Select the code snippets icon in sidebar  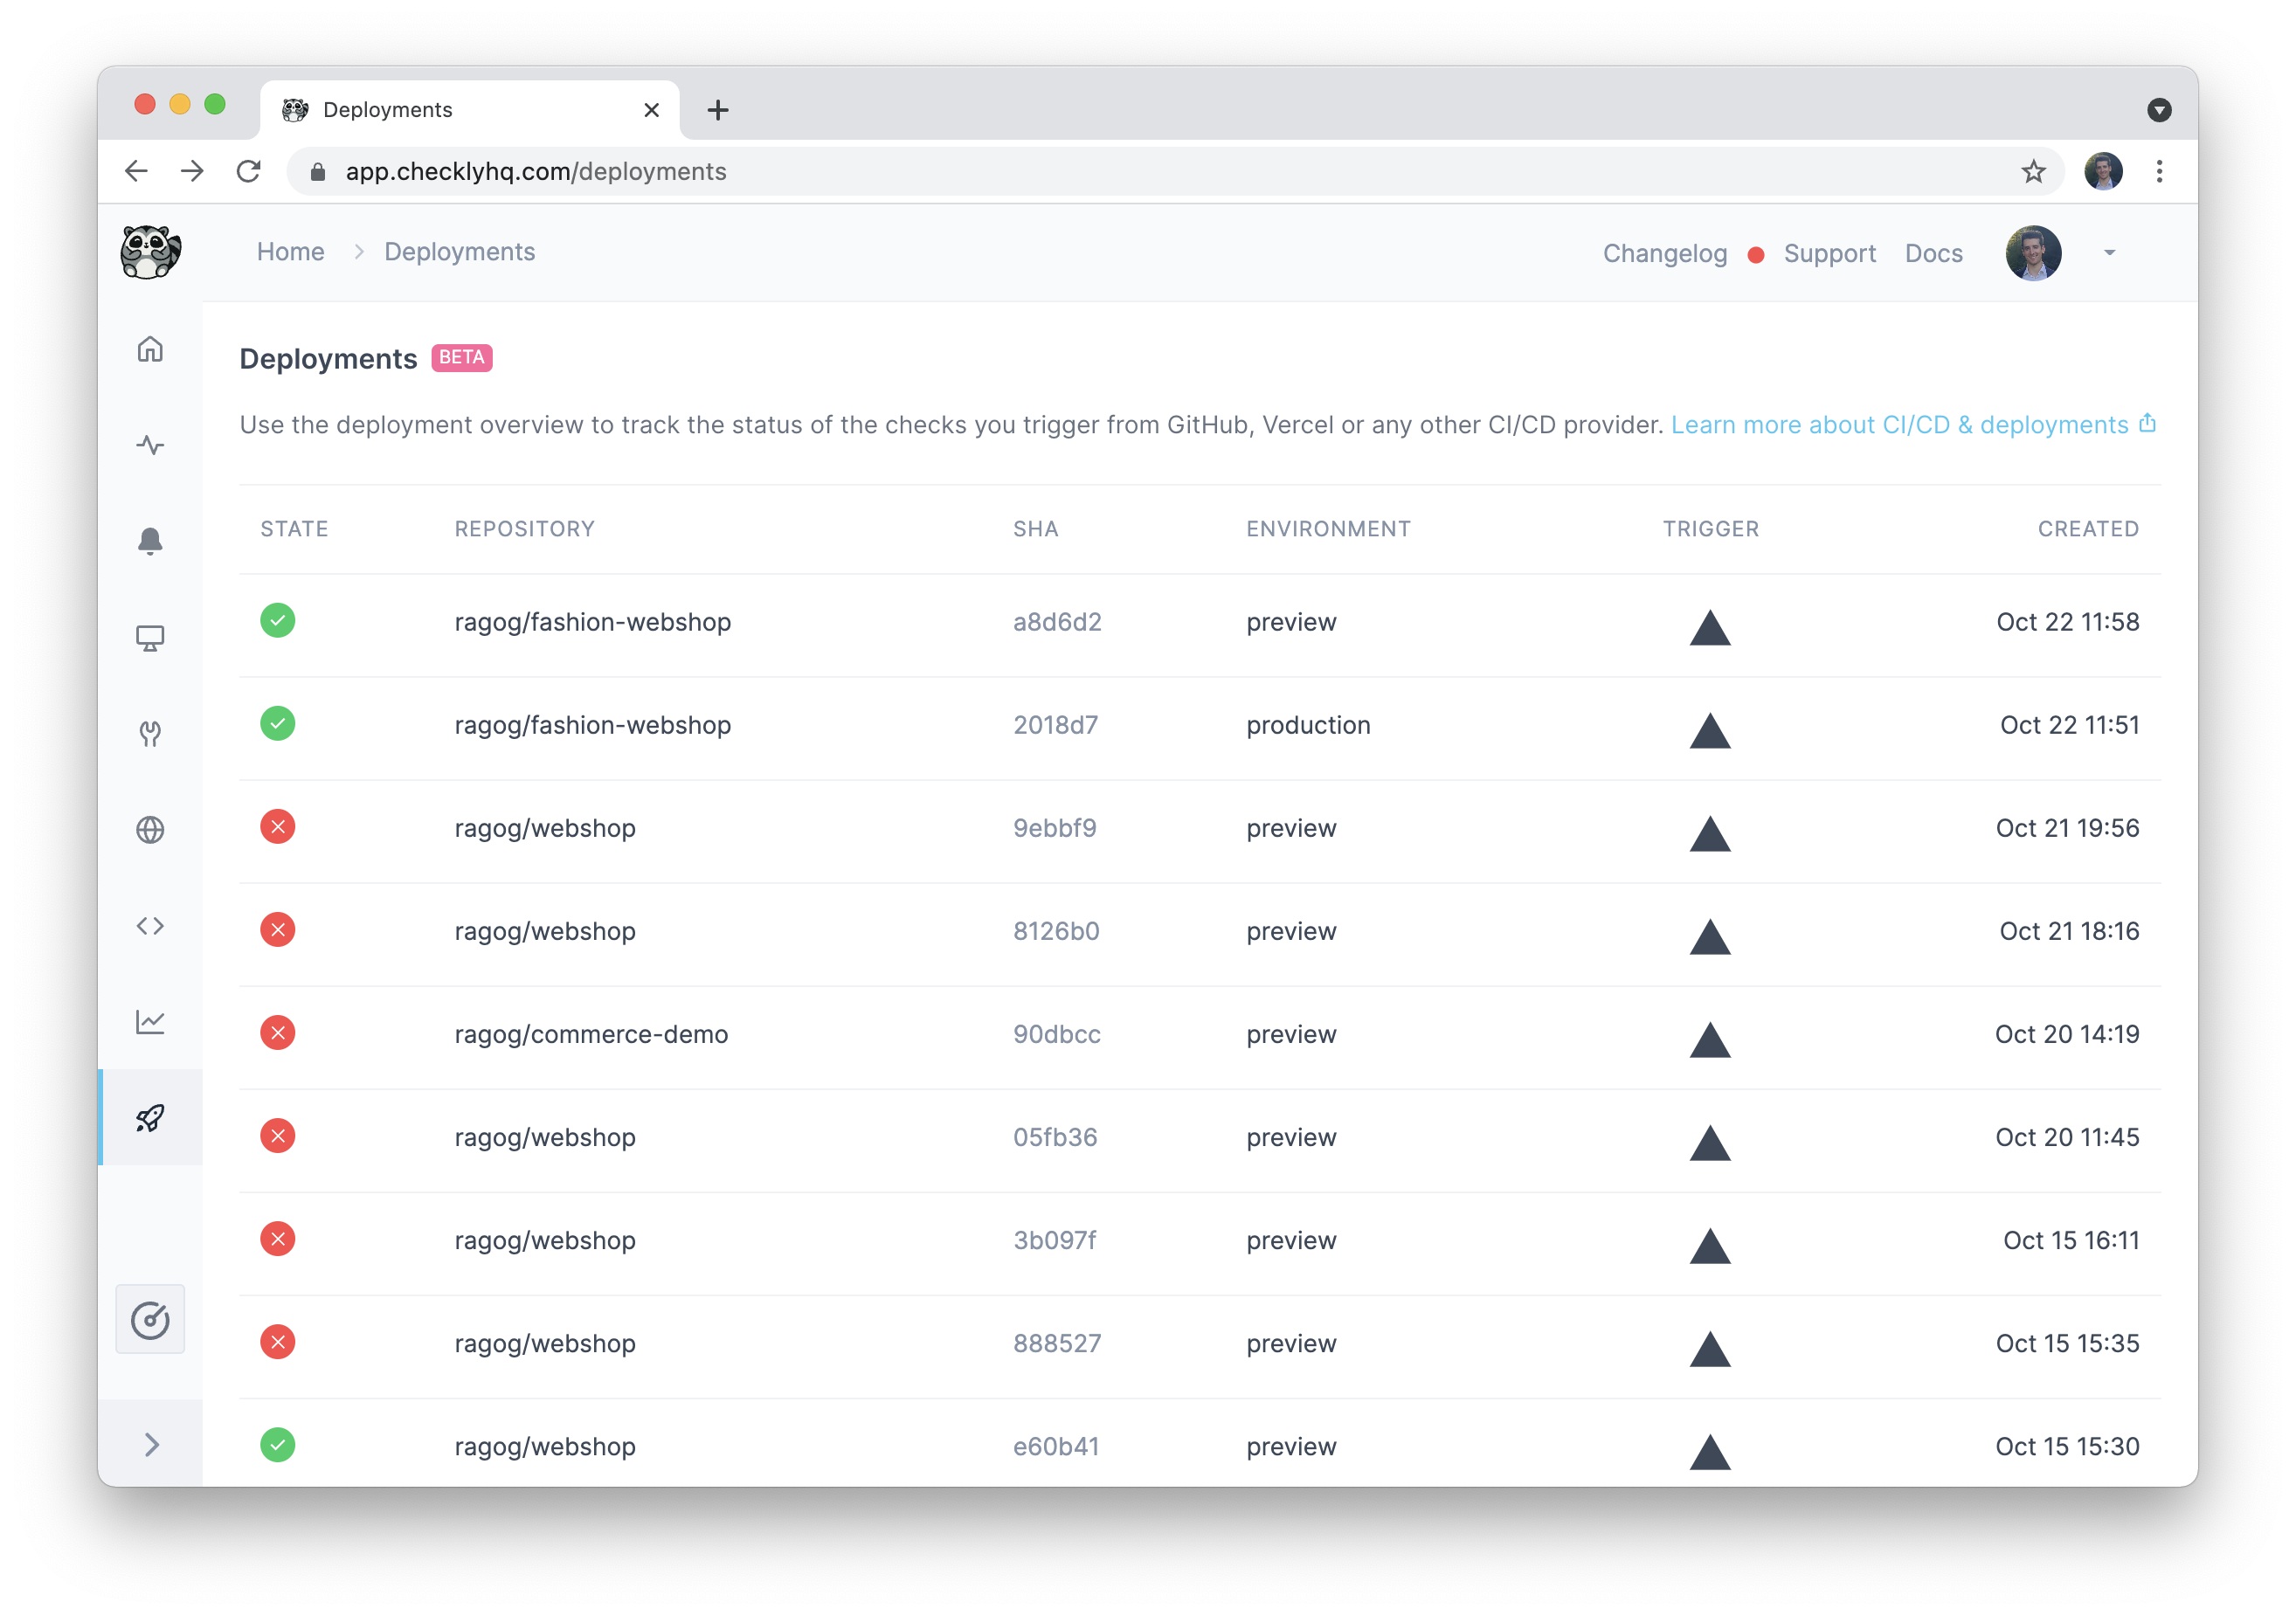150,925
